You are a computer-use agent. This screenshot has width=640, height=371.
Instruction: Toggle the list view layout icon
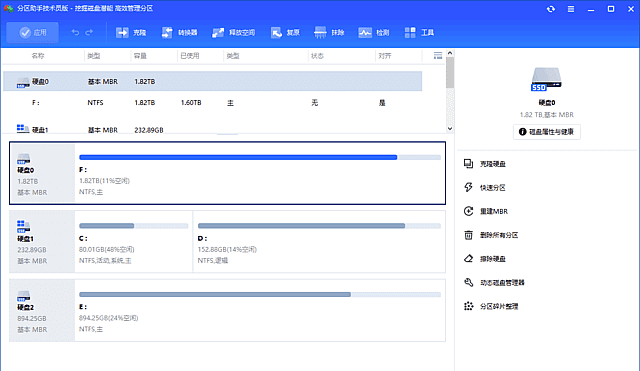pos(438,56)
